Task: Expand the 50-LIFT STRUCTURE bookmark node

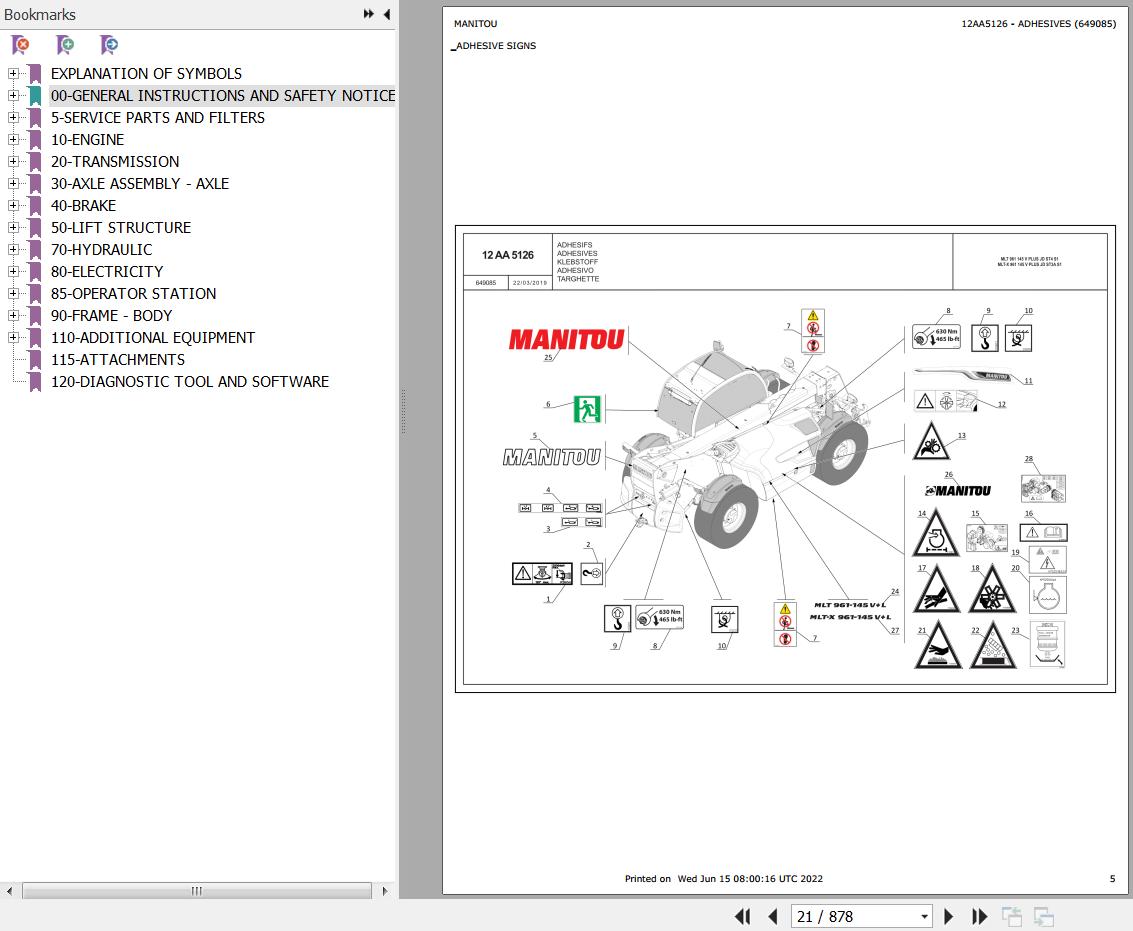Action: (13, 227)
